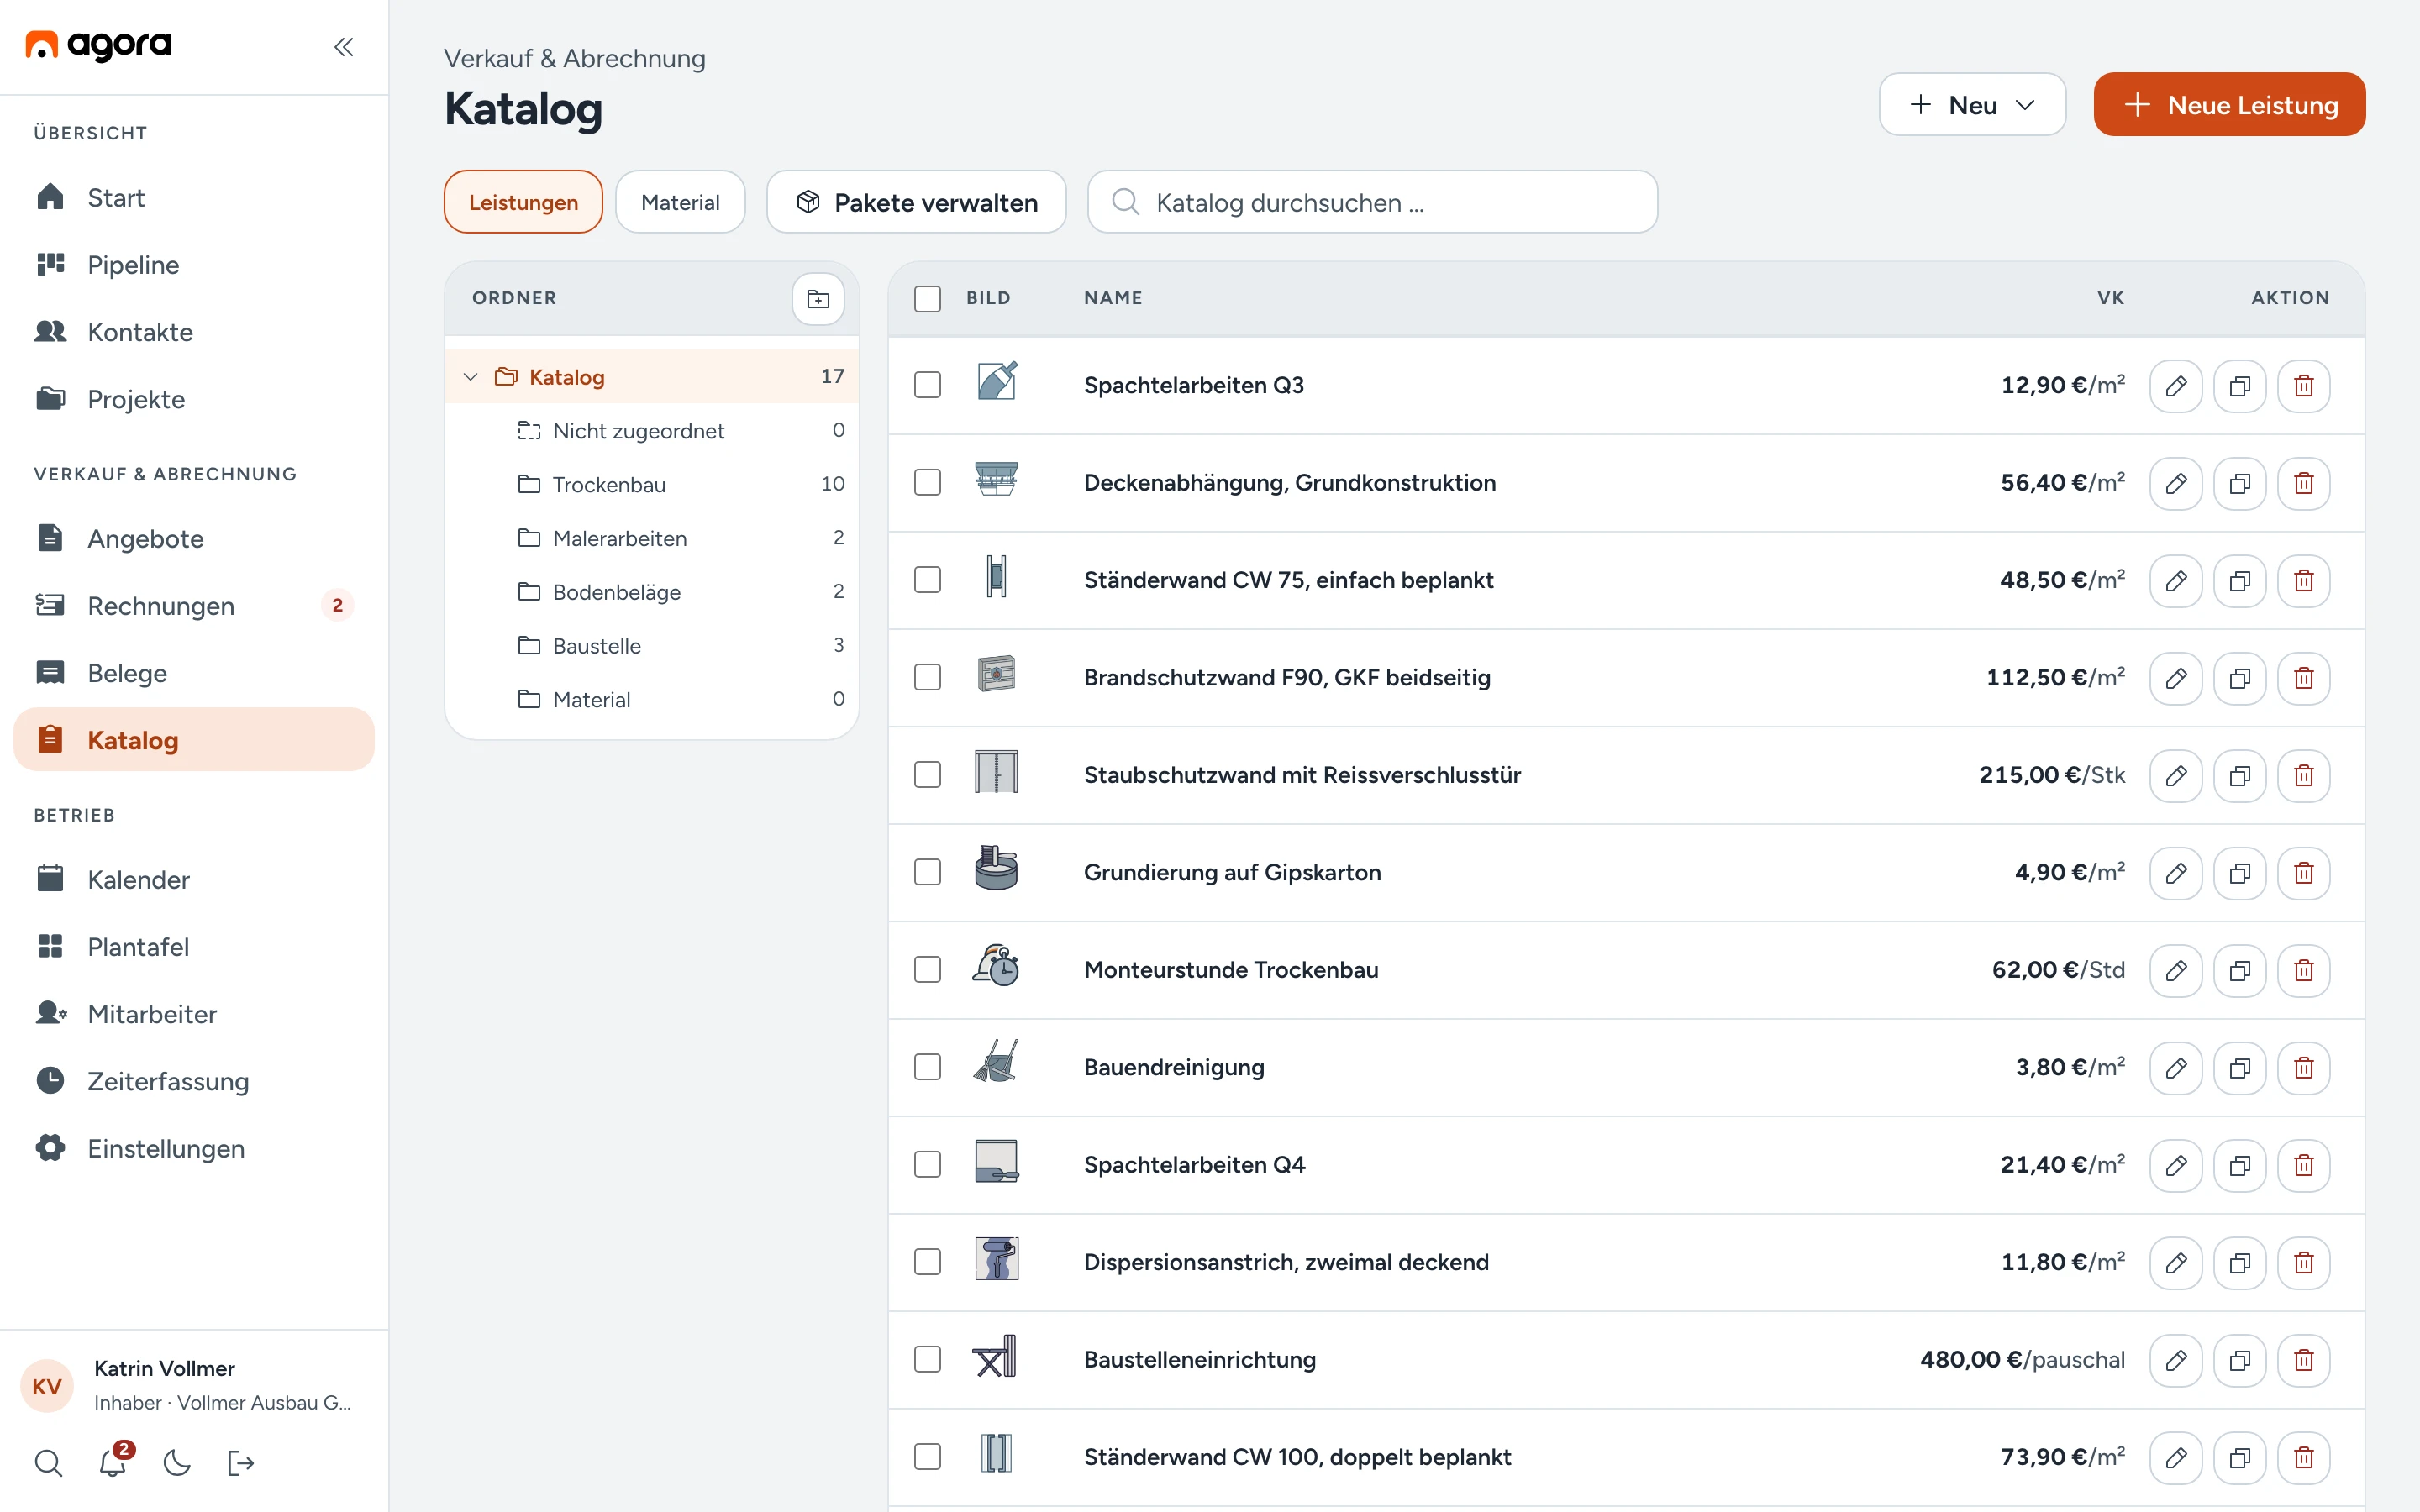Viewport: 2420px width, 1512px height.
Task: Open the Malerarbeiten folder
Action: [652, 538]
